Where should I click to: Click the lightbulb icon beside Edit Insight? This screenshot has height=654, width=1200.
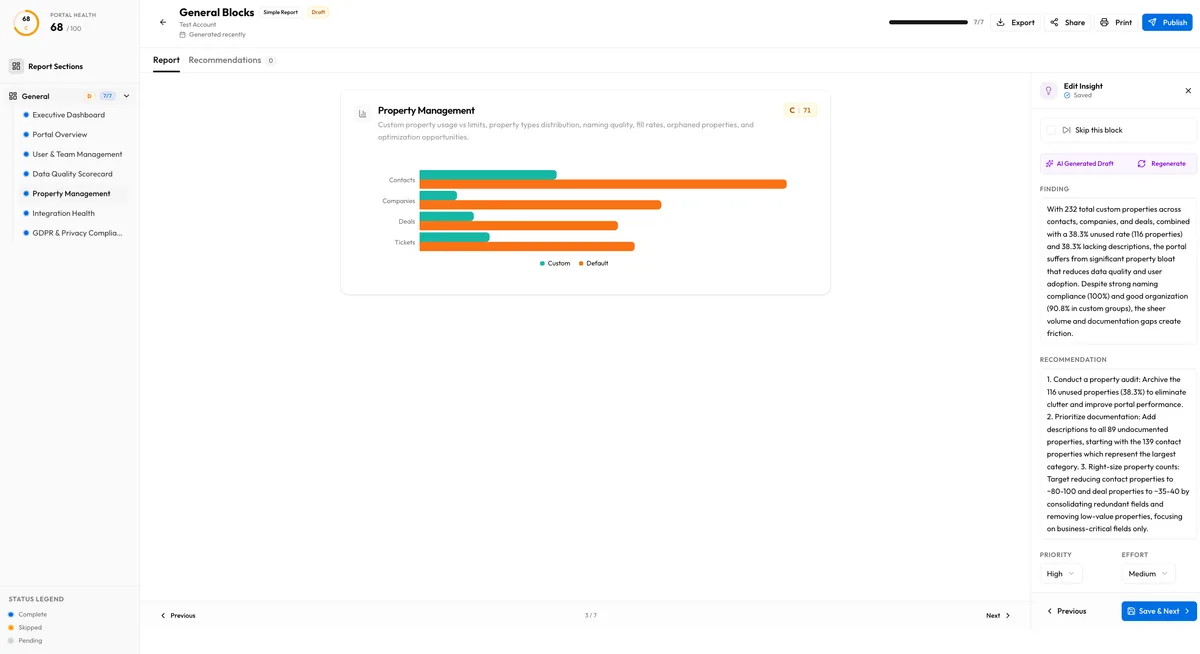pos(1048,89)
